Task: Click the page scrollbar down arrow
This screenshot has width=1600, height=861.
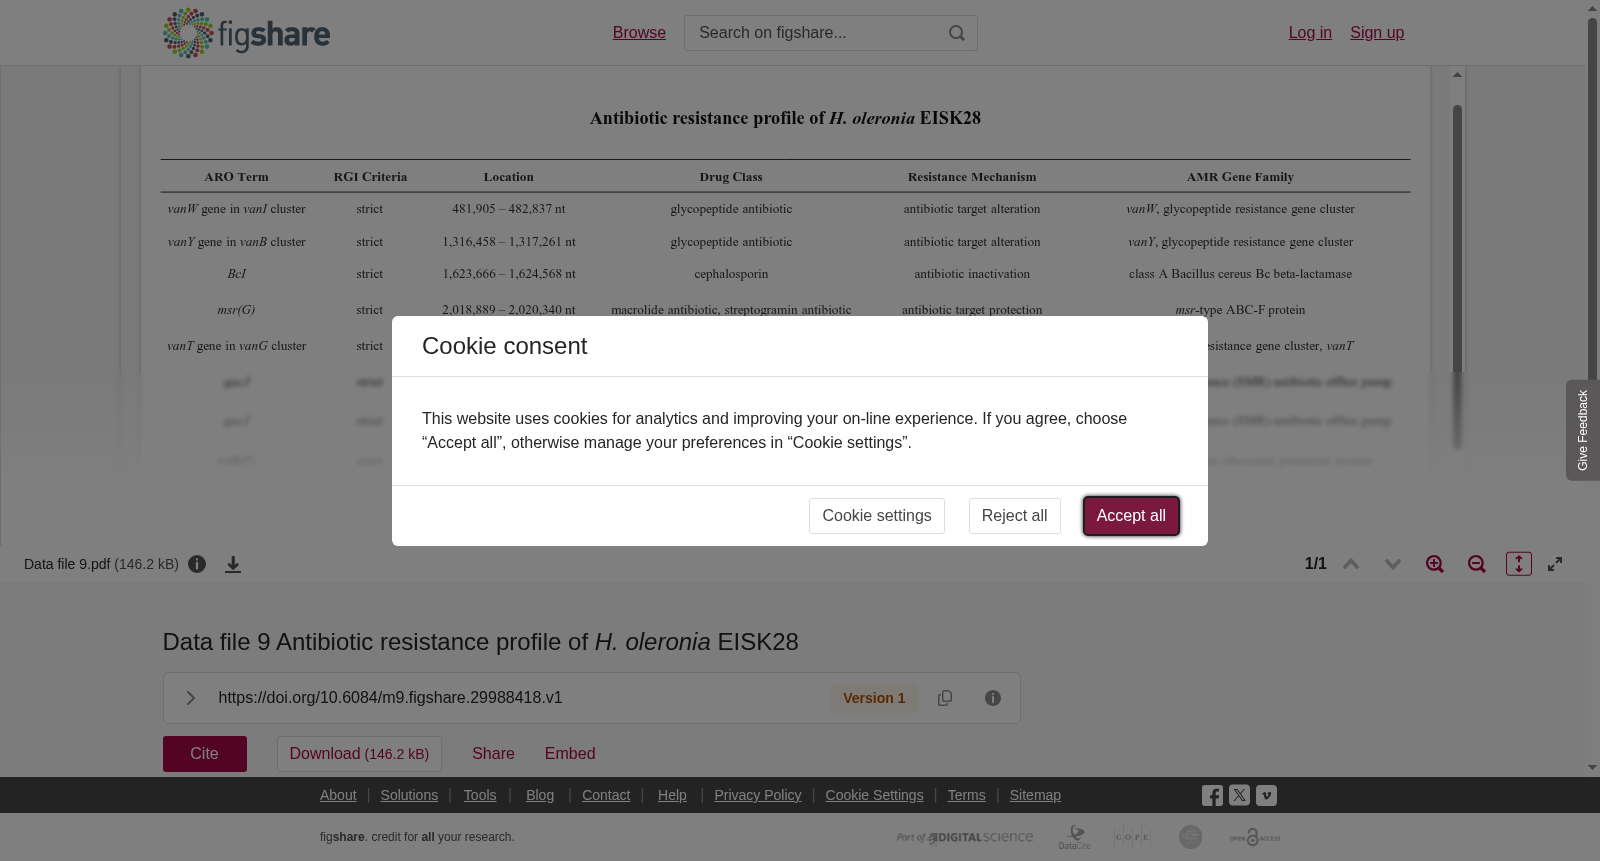Action: pyautogui.click(x=1592, y=768)
